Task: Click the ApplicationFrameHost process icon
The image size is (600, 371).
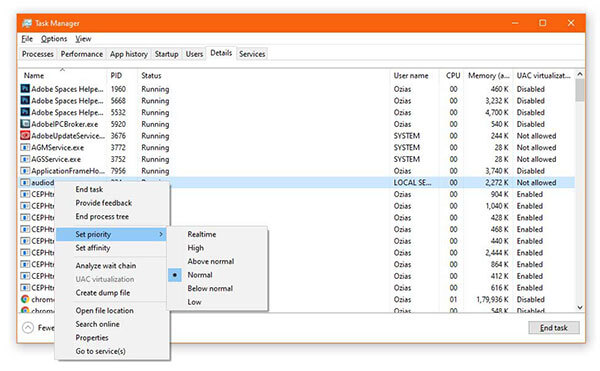Action: (25, 171)
